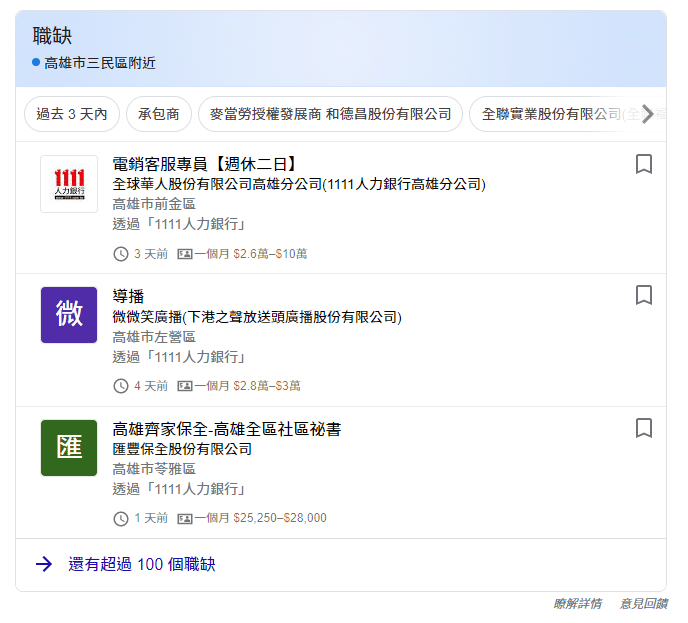Click company name 匯豐保全股份有限公司

(x=182, y=449)
